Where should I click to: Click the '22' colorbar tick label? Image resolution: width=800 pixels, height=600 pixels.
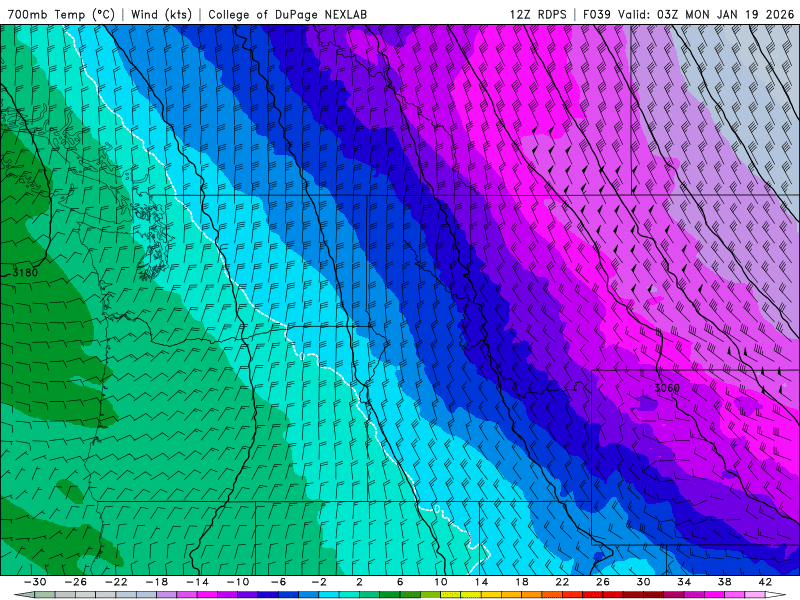(x=562, y=582)
